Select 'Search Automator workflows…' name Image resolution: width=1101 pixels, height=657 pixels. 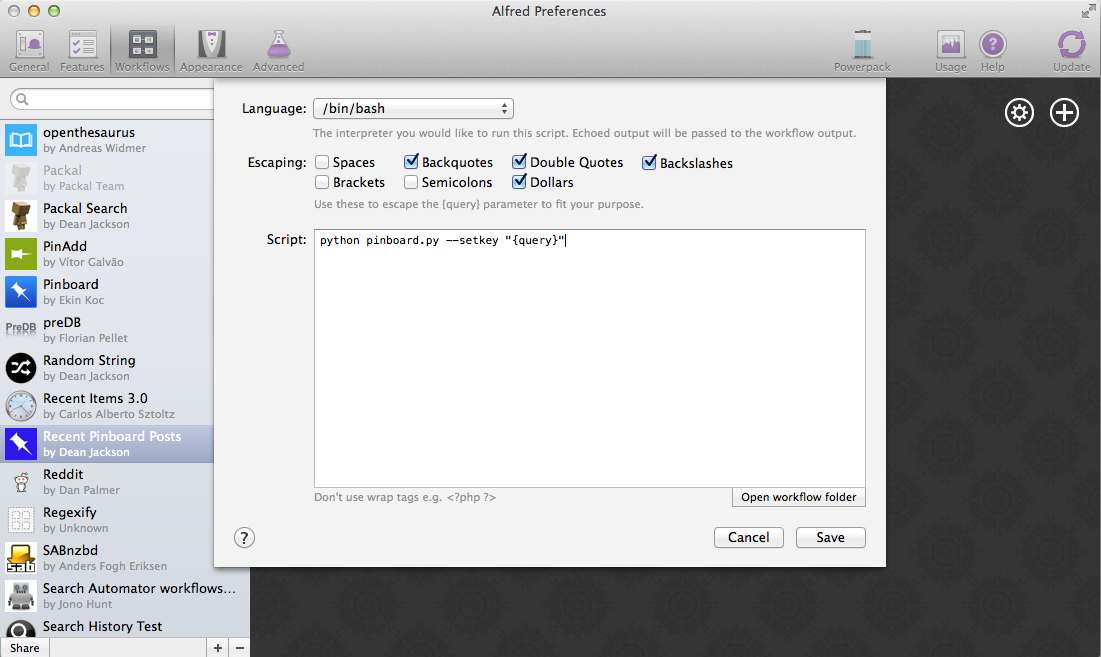pos(139,588)
